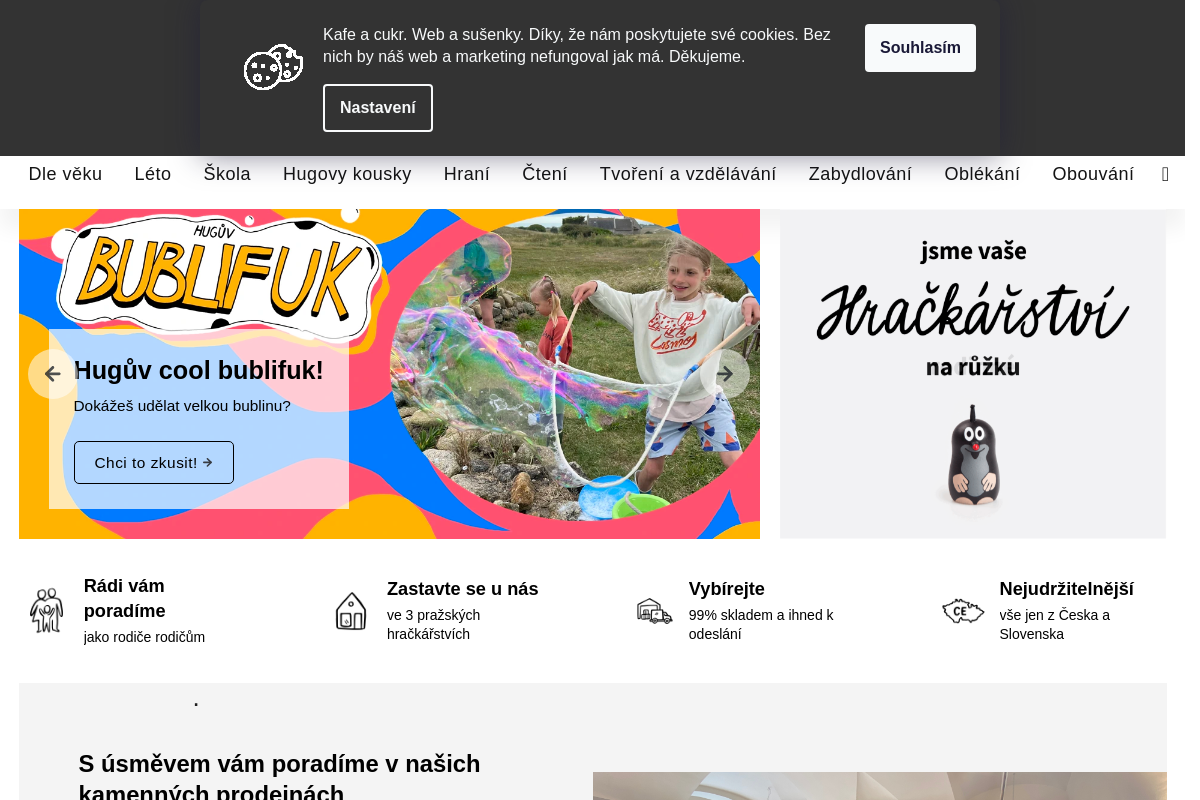The height and width of the screenshot is (800, 1200).
Task: Open the Léto category
Action: click(153, 174)
